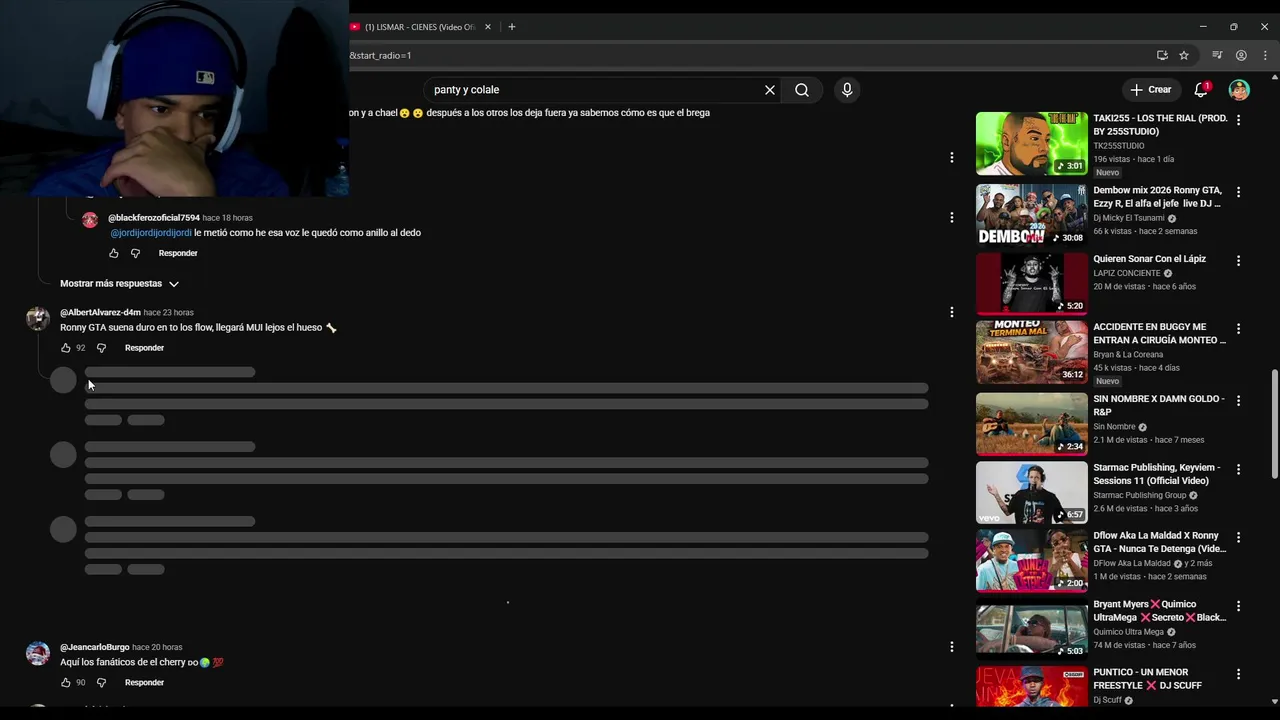This screenshot has width=1280, height=720.
Task: Open the notifications bell
Action: [x=1201, y=90]
